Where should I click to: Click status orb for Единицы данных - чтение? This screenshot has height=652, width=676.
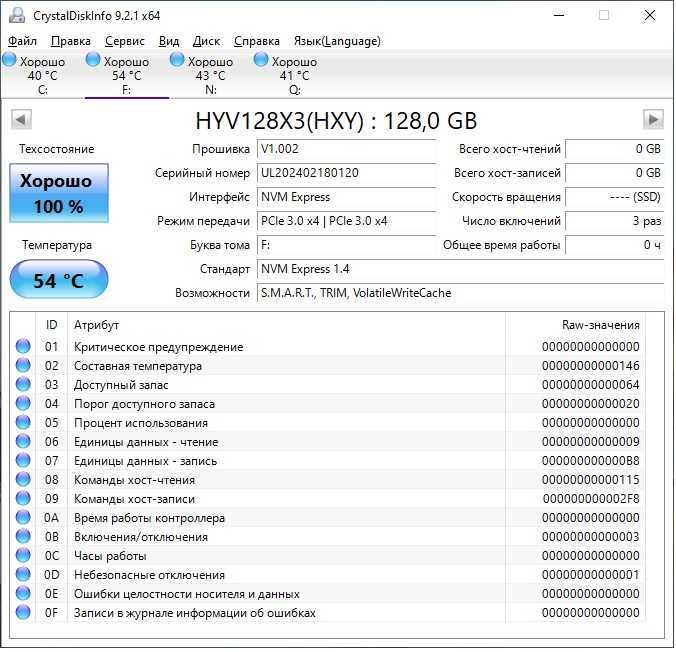[x=23, y=441]
